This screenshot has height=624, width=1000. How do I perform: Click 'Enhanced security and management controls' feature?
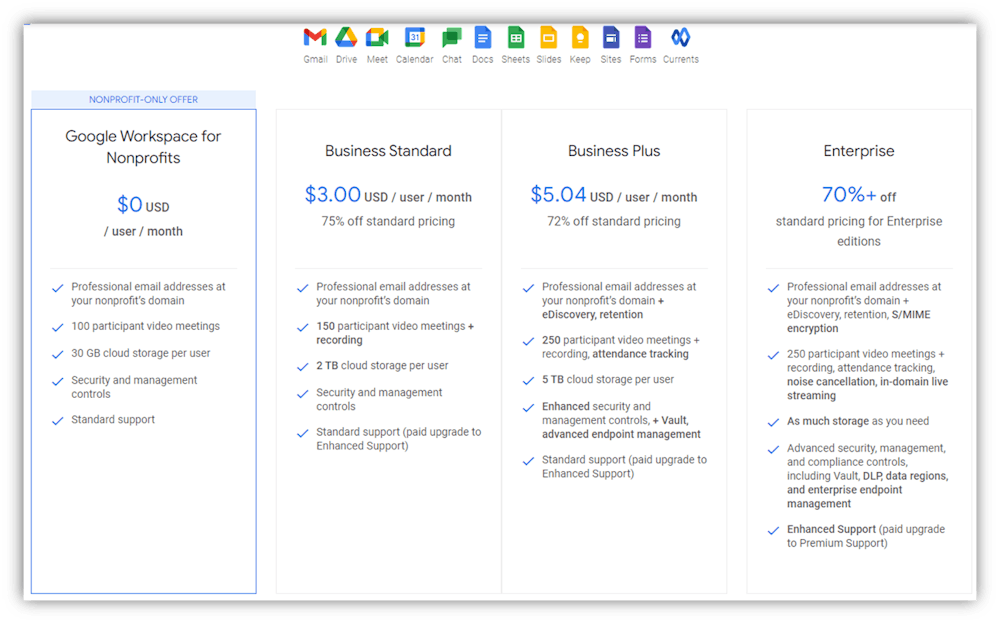[621, 420]
